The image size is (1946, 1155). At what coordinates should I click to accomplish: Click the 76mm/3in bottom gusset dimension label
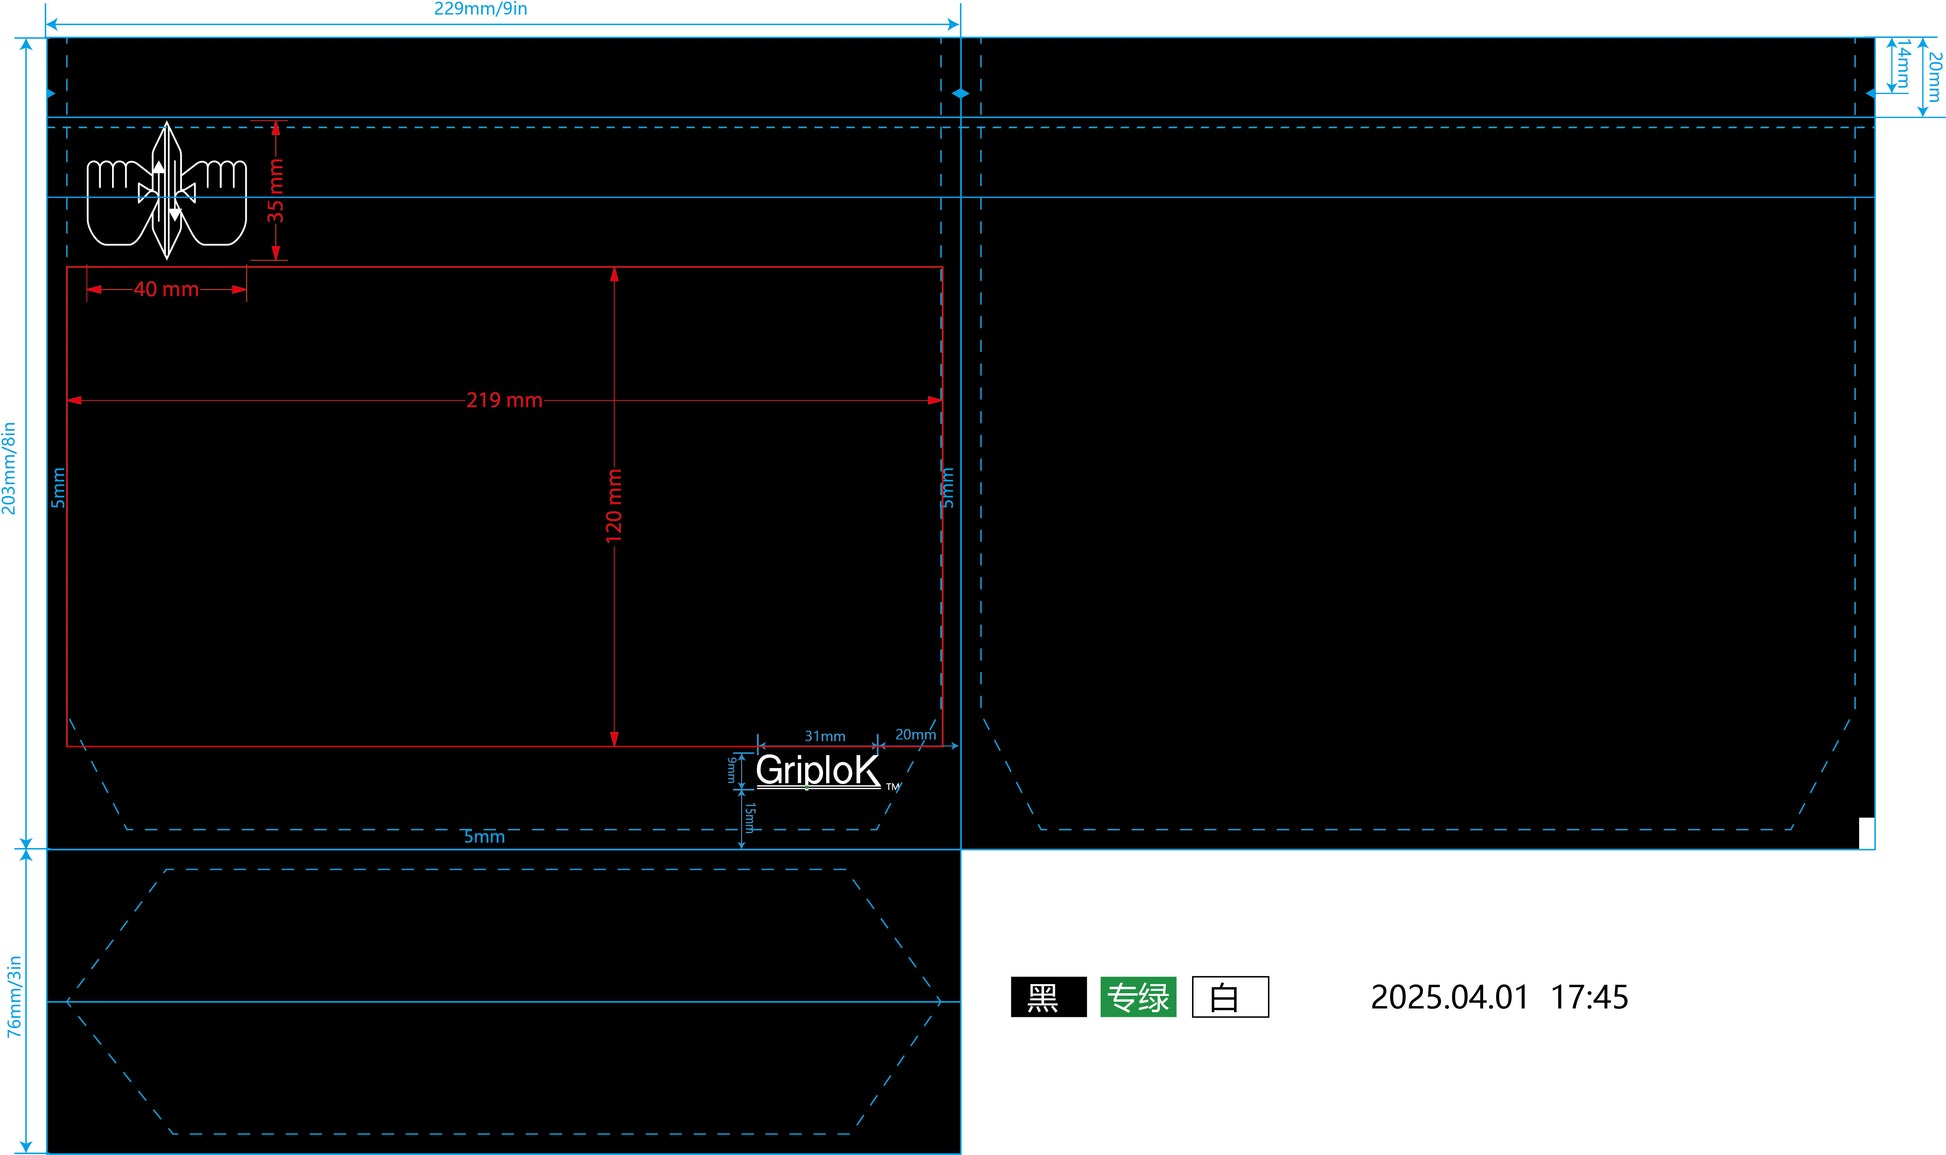point(14,996)
